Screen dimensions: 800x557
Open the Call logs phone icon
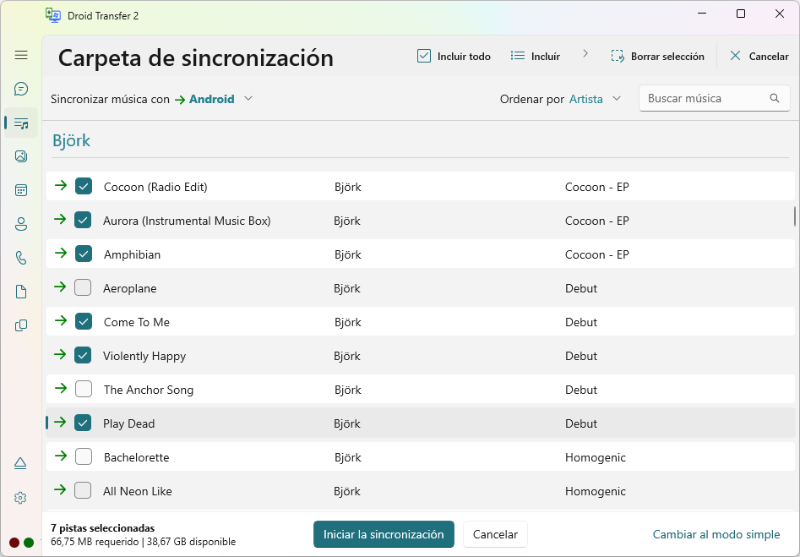coord(21,258)
